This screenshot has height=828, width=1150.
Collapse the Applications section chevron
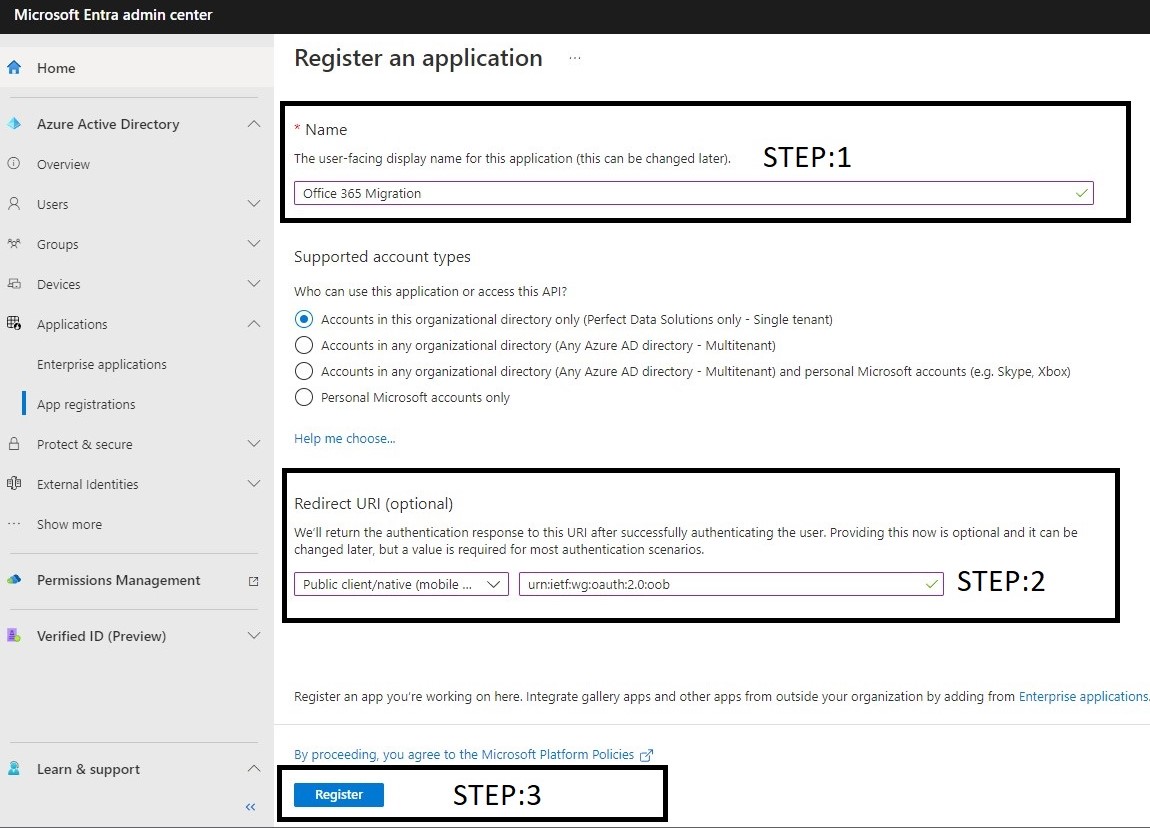tap(254, 323)
